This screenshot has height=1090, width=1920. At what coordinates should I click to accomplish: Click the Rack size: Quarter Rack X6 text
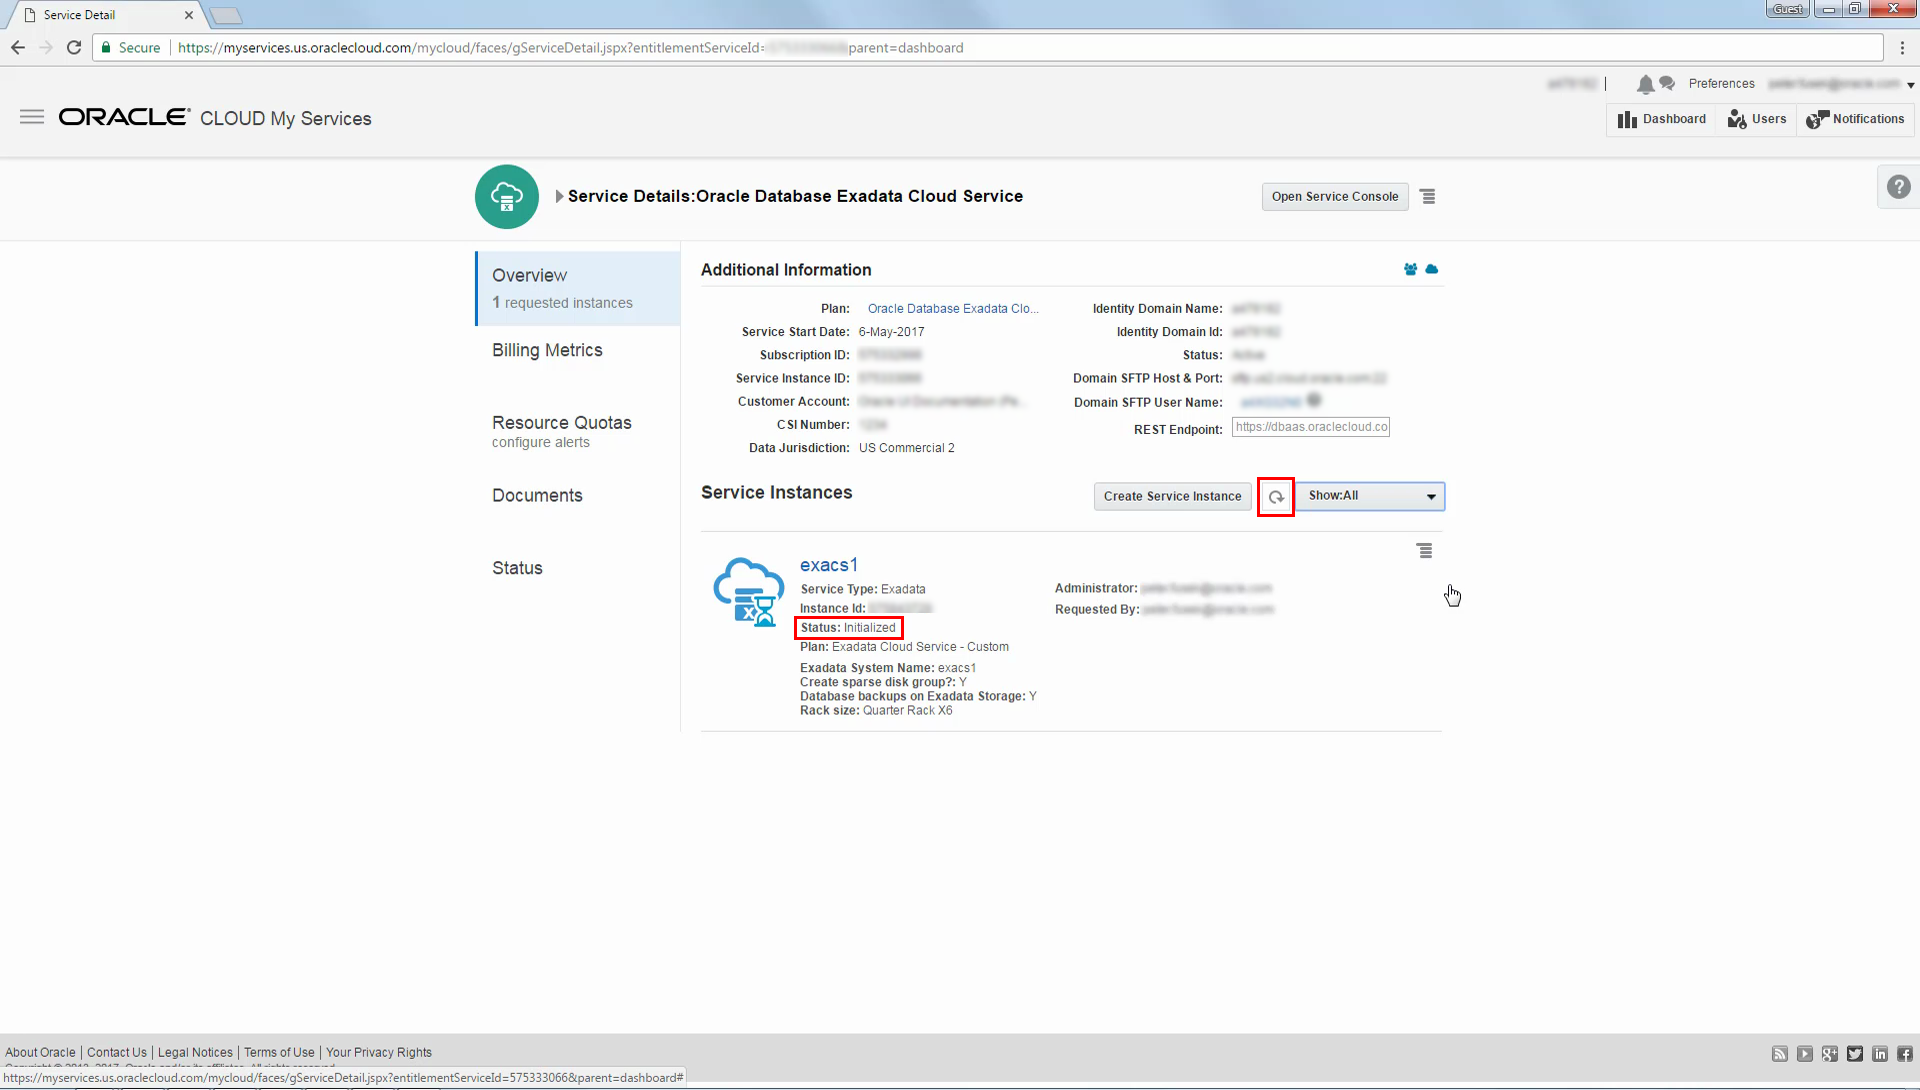[x=876, y=711]
